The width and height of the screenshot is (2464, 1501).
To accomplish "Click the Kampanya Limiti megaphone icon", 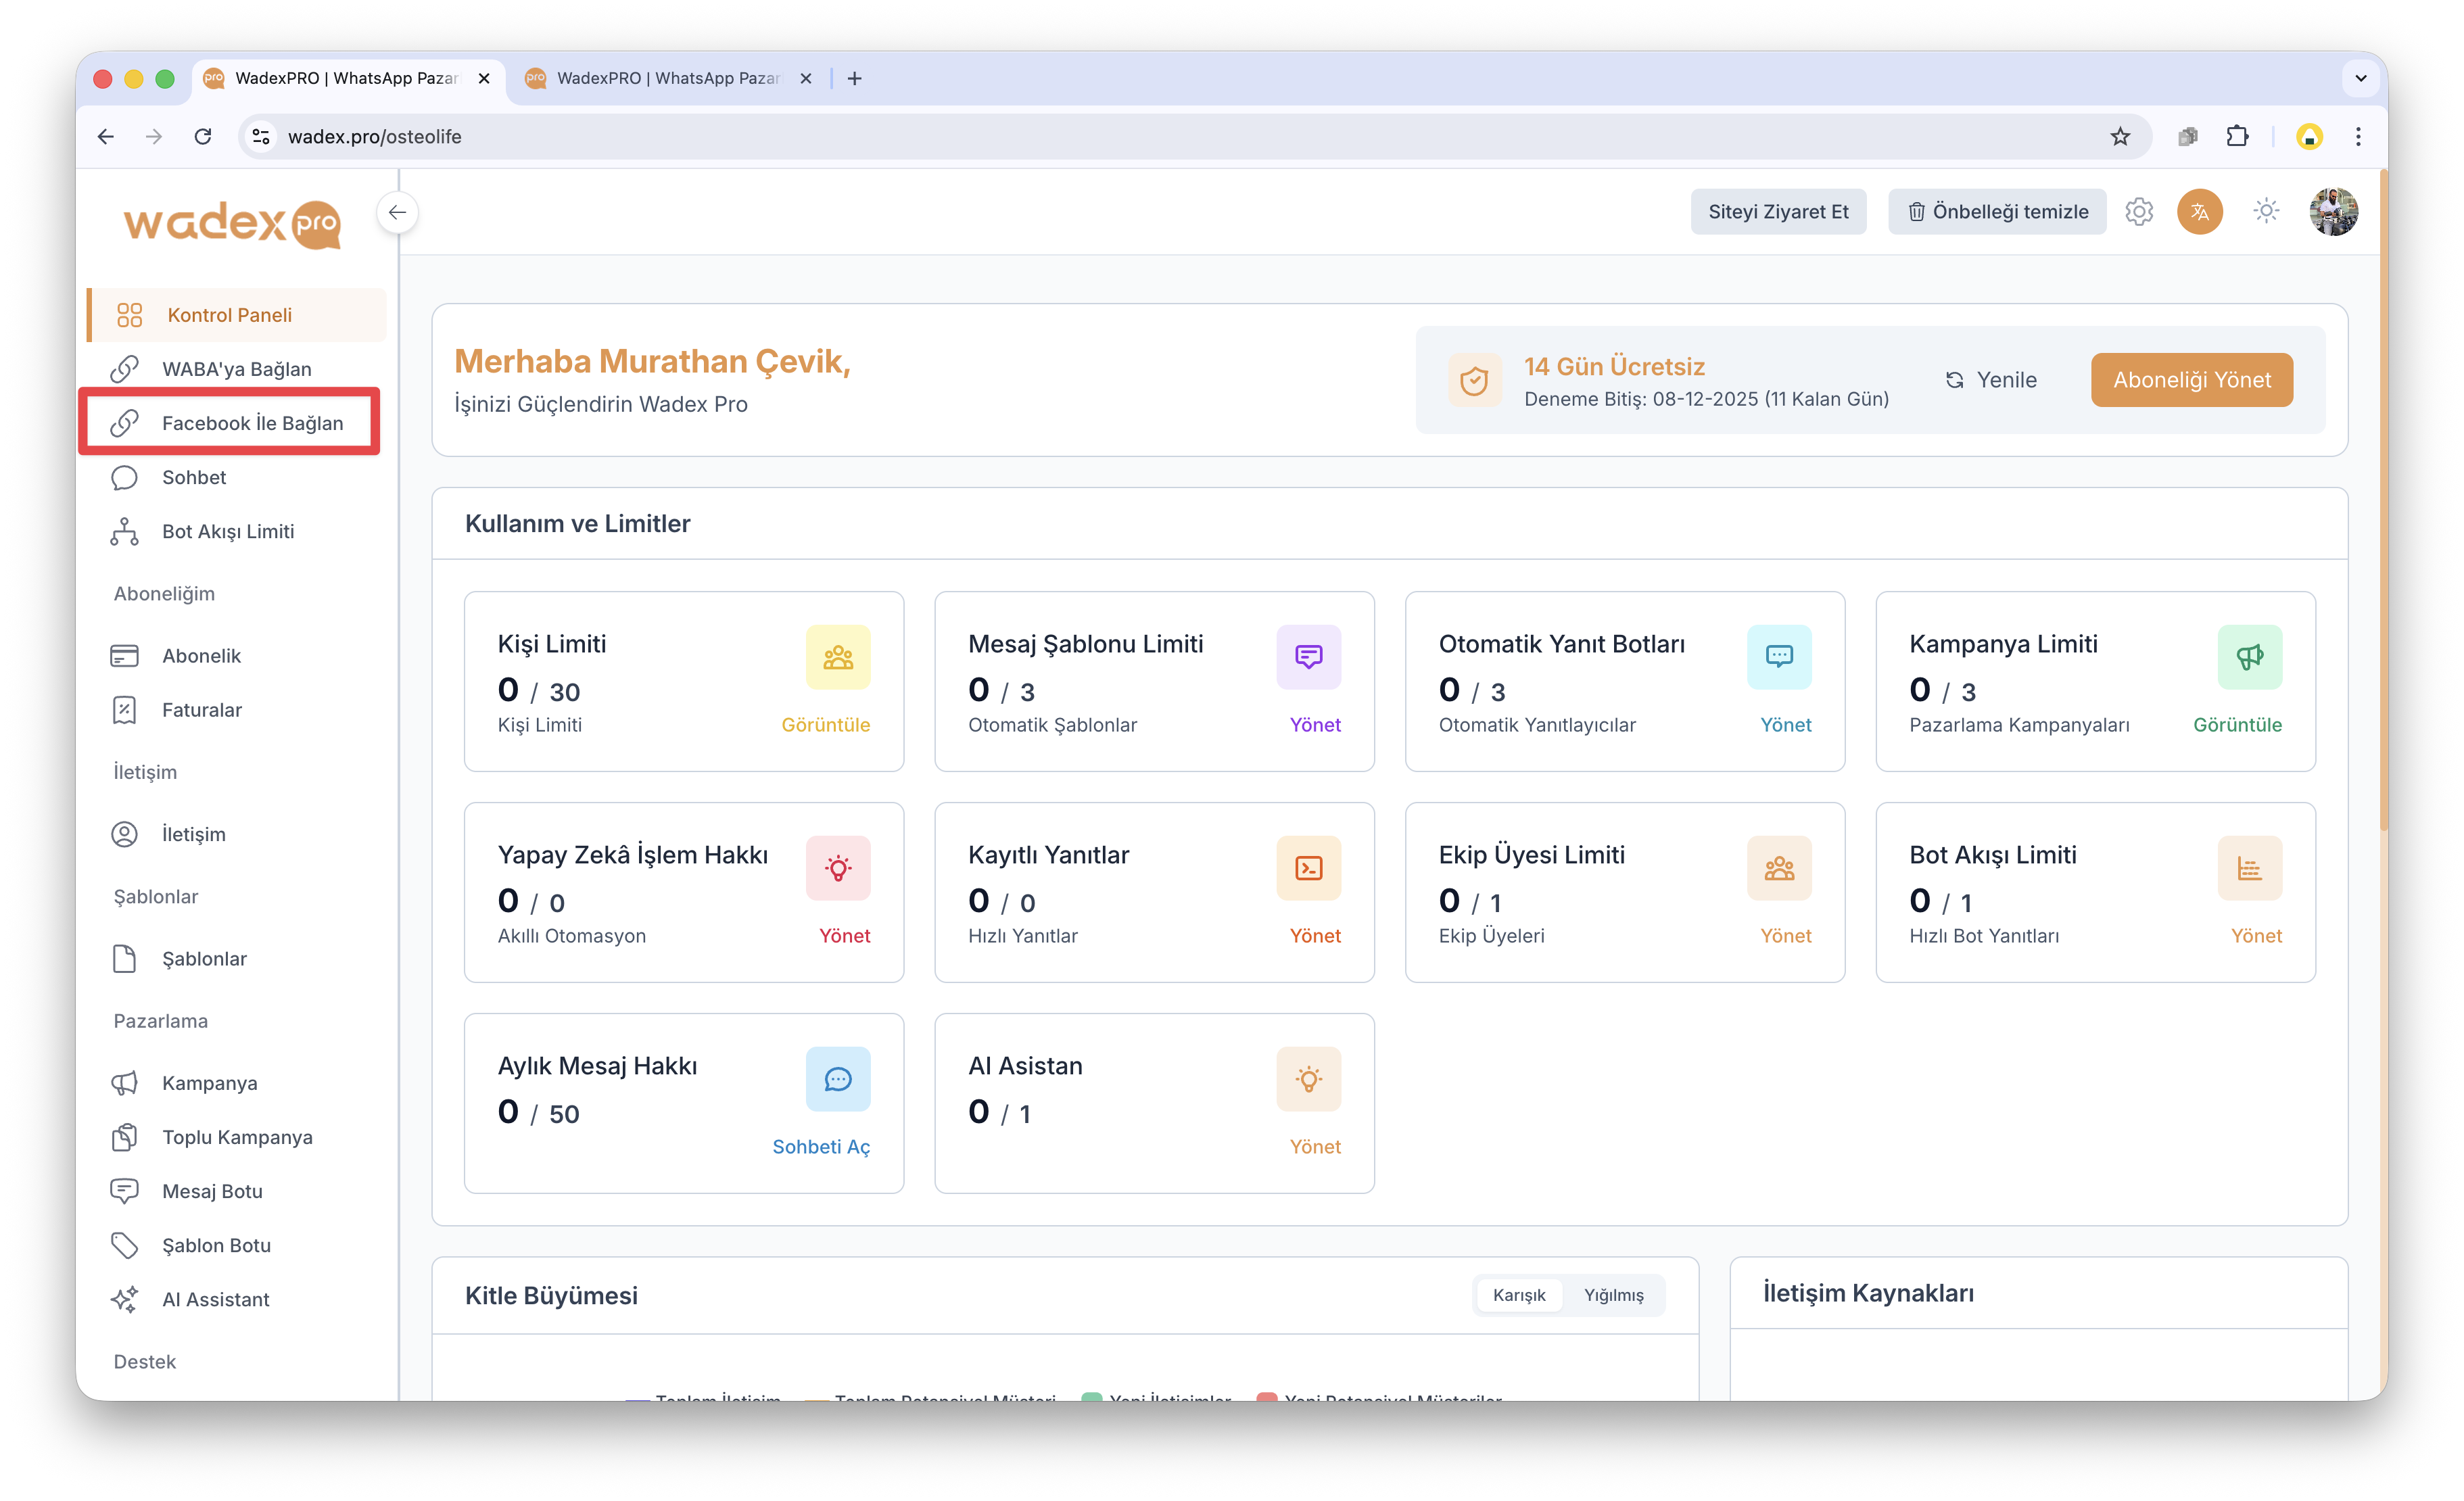I will tap(2249, 657).
